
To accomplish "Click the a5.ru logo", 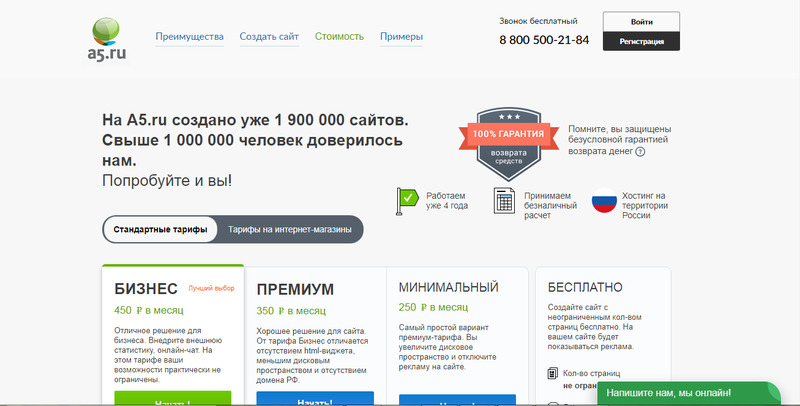I will pos(107,40).
